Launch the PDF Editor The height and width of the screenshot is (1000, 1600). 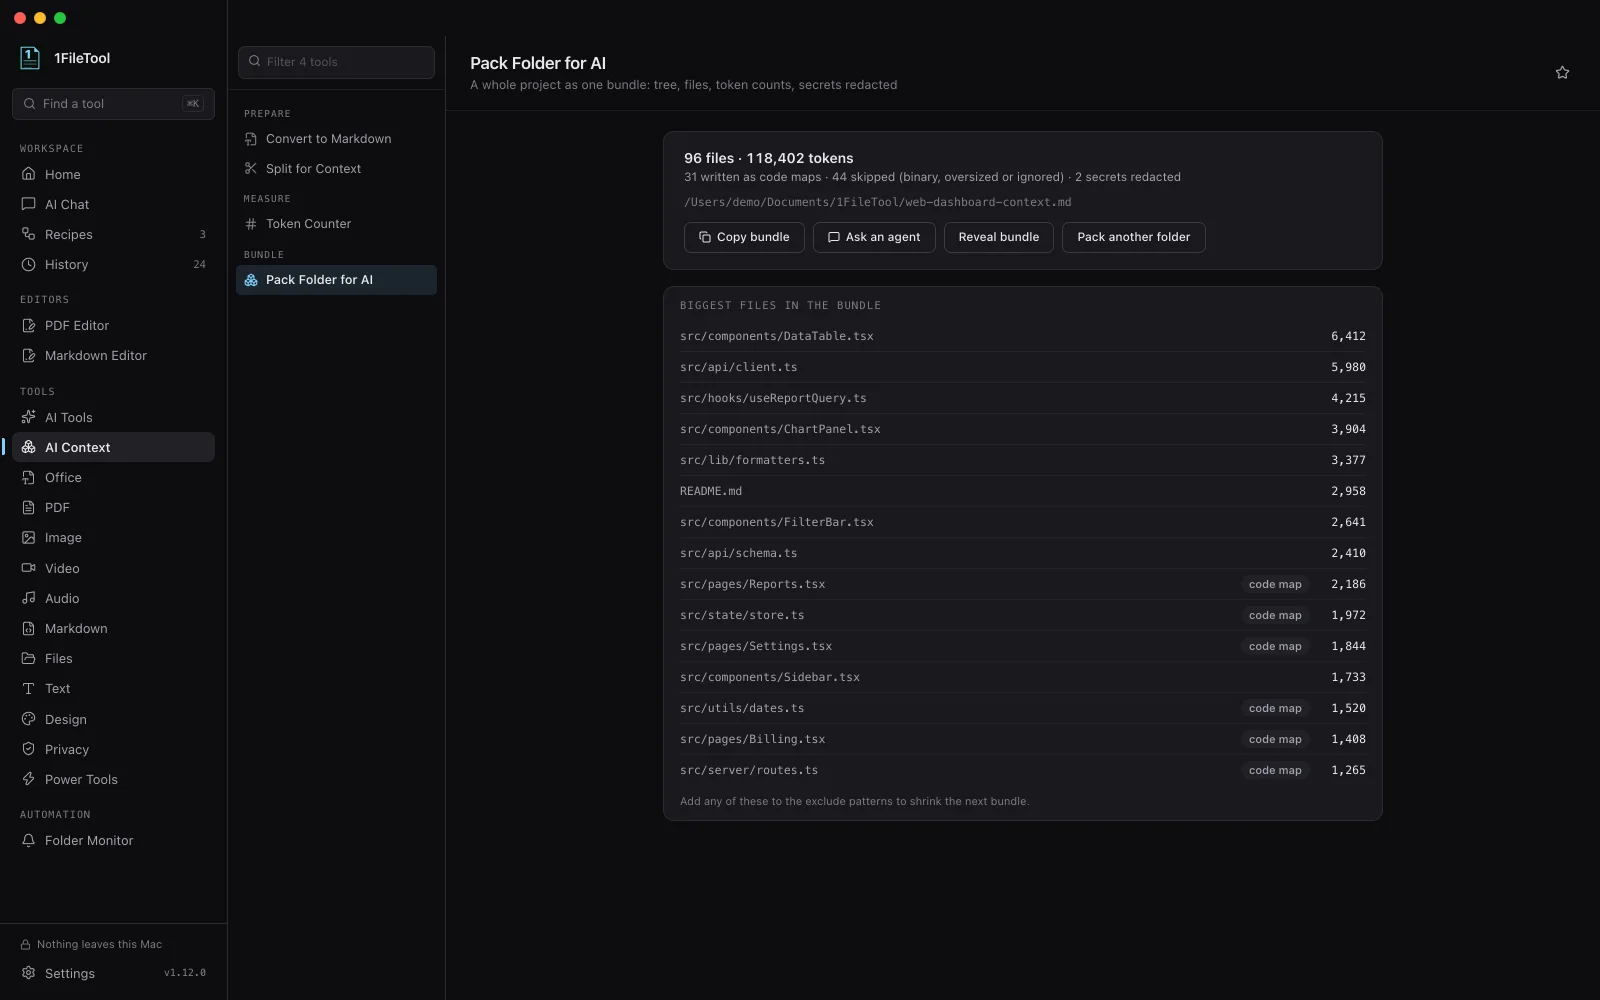point(113,325)
